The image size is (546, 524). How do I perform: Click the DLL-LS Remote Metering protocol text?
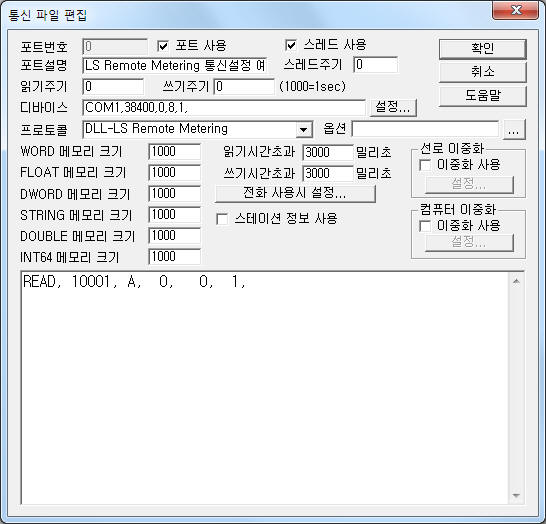(156, 129)
